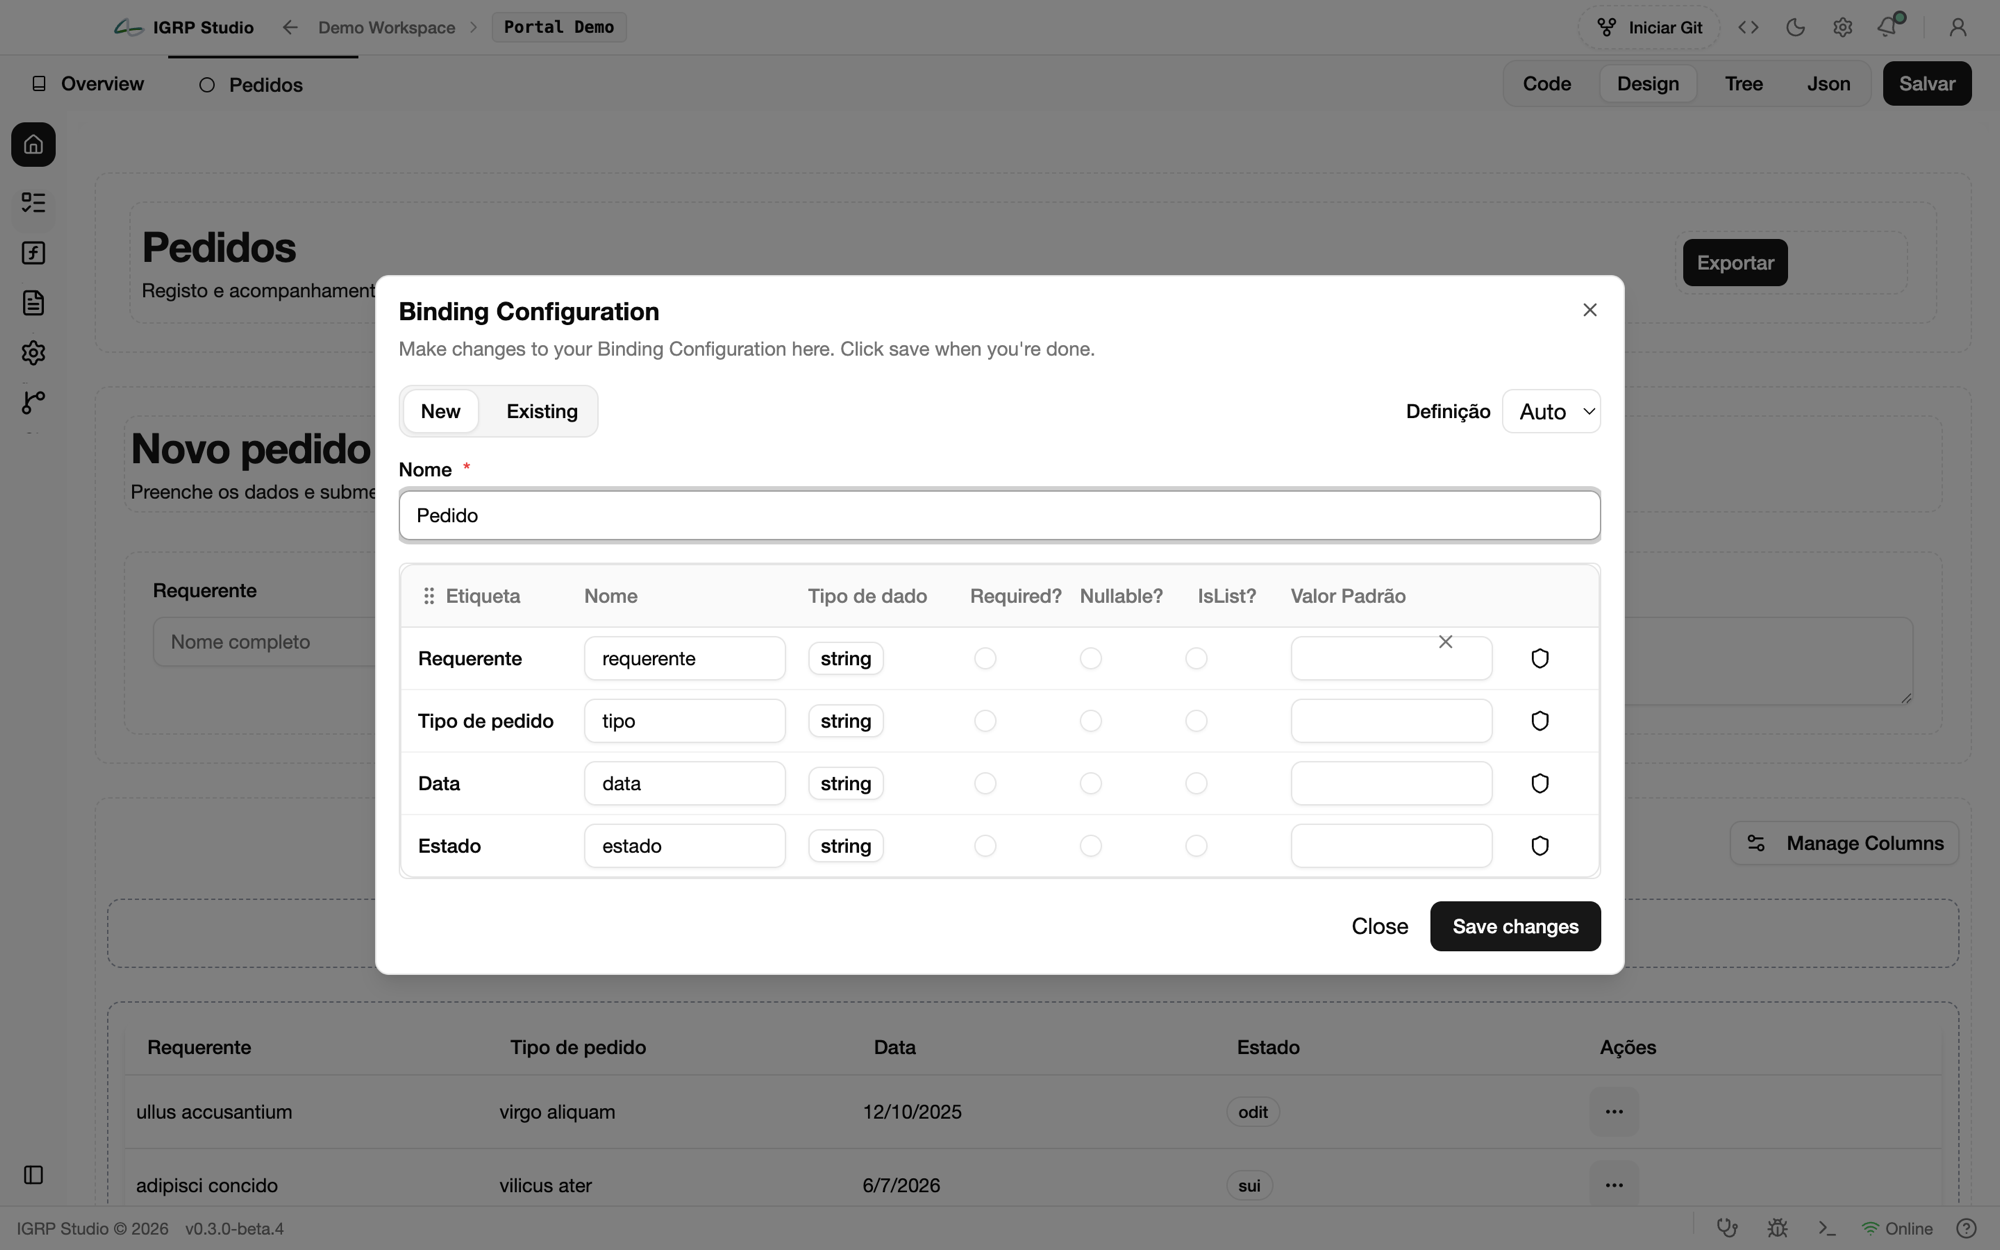2000x1250 pixels.
Task: Click the shield icon in Data row
Action: pos(1540,783)
